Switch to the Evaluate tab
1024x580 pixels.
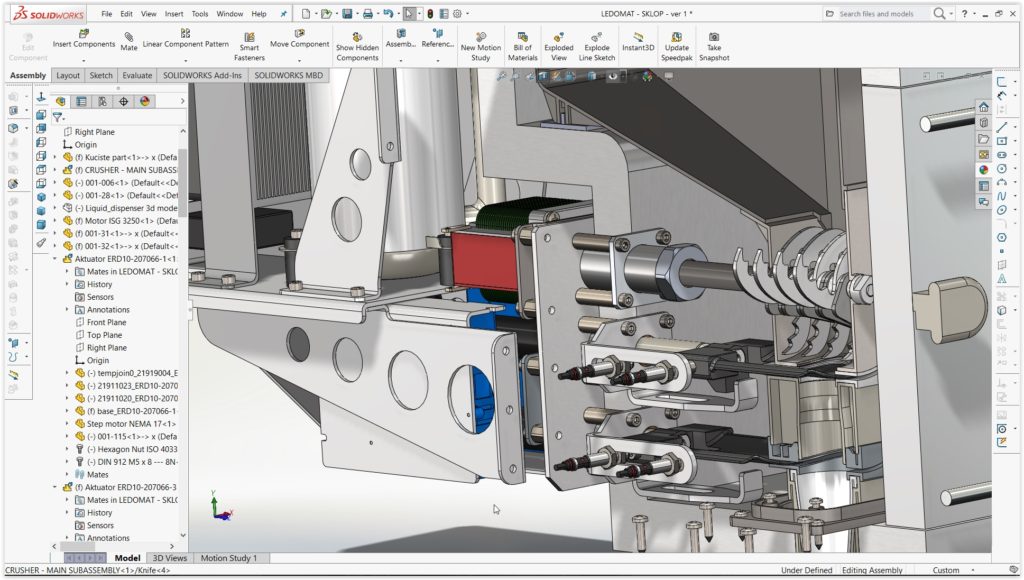(137, 75)
